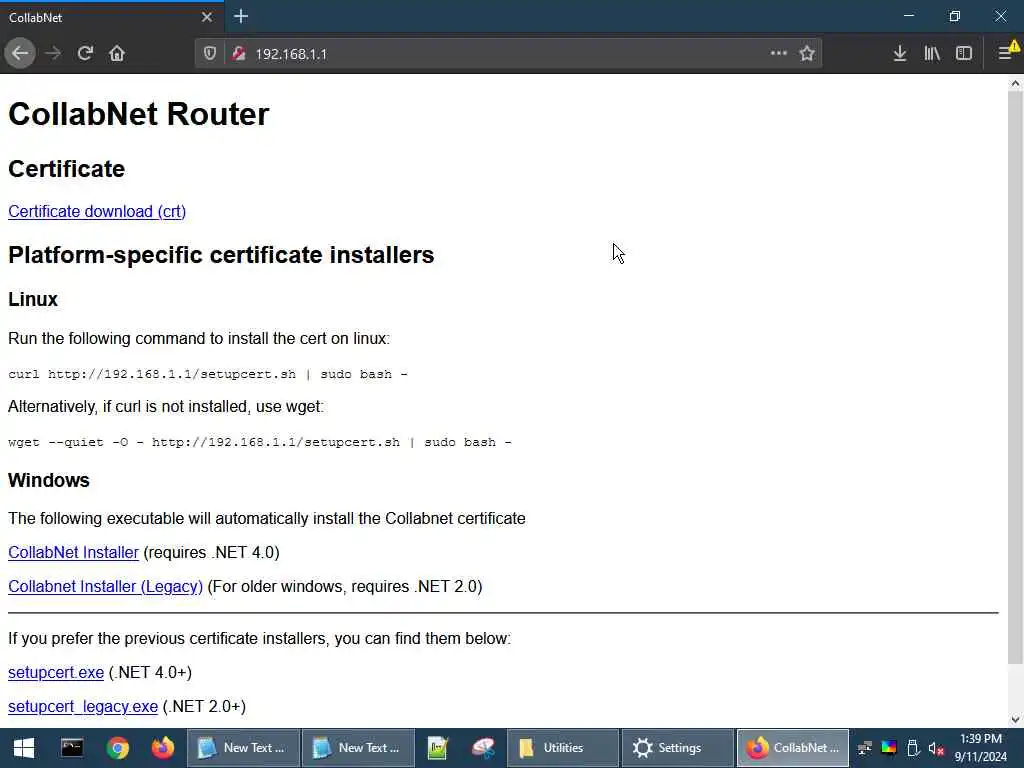This screenshot has width=1024, height=768.
Task: Open the downloads panel
Action: point(900,54)
